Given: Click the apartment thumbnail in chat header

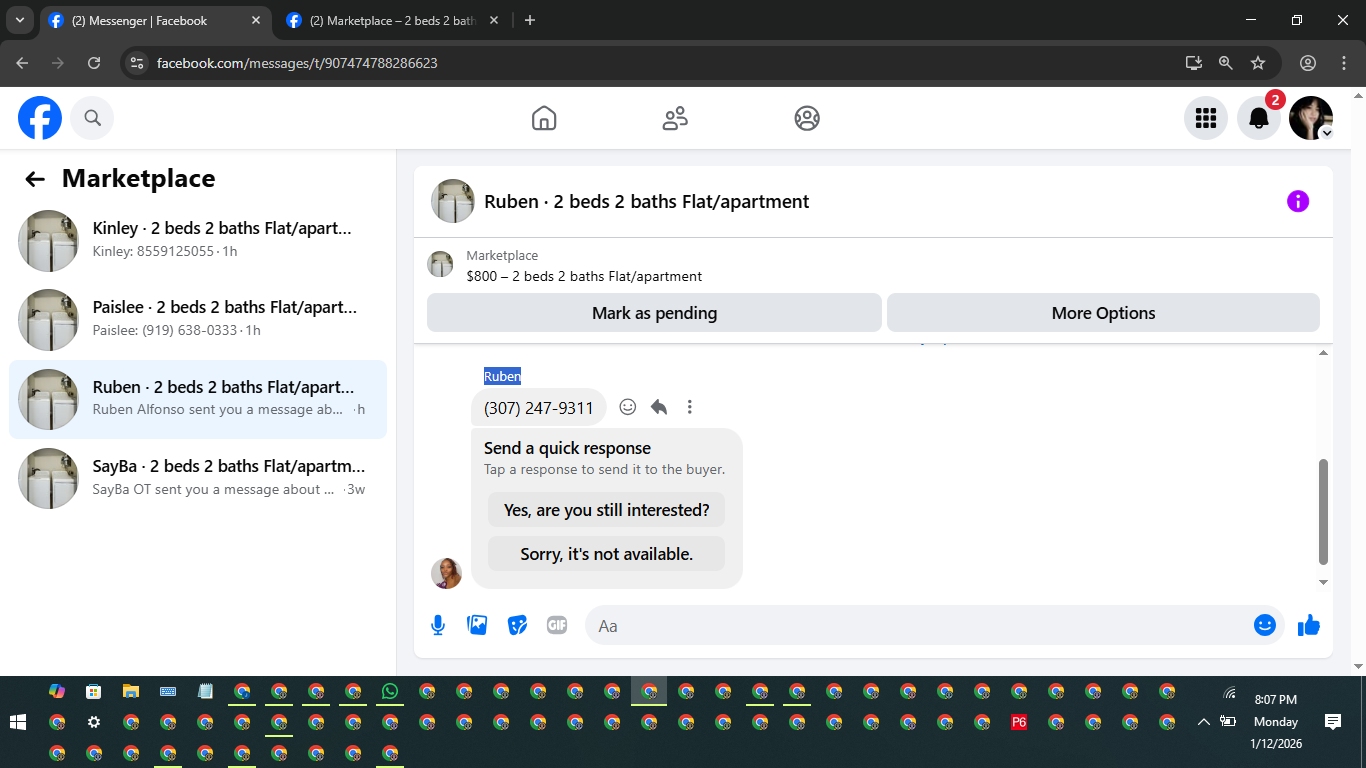Looking at the screenshot, I should 452,201.
